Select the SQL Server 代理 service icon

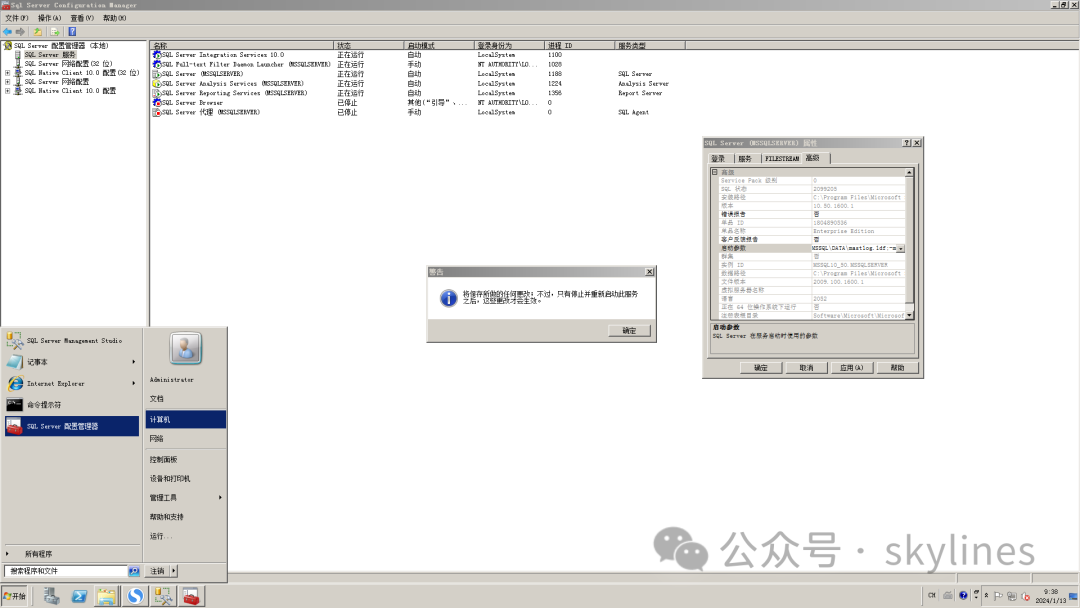pos(157,112)
